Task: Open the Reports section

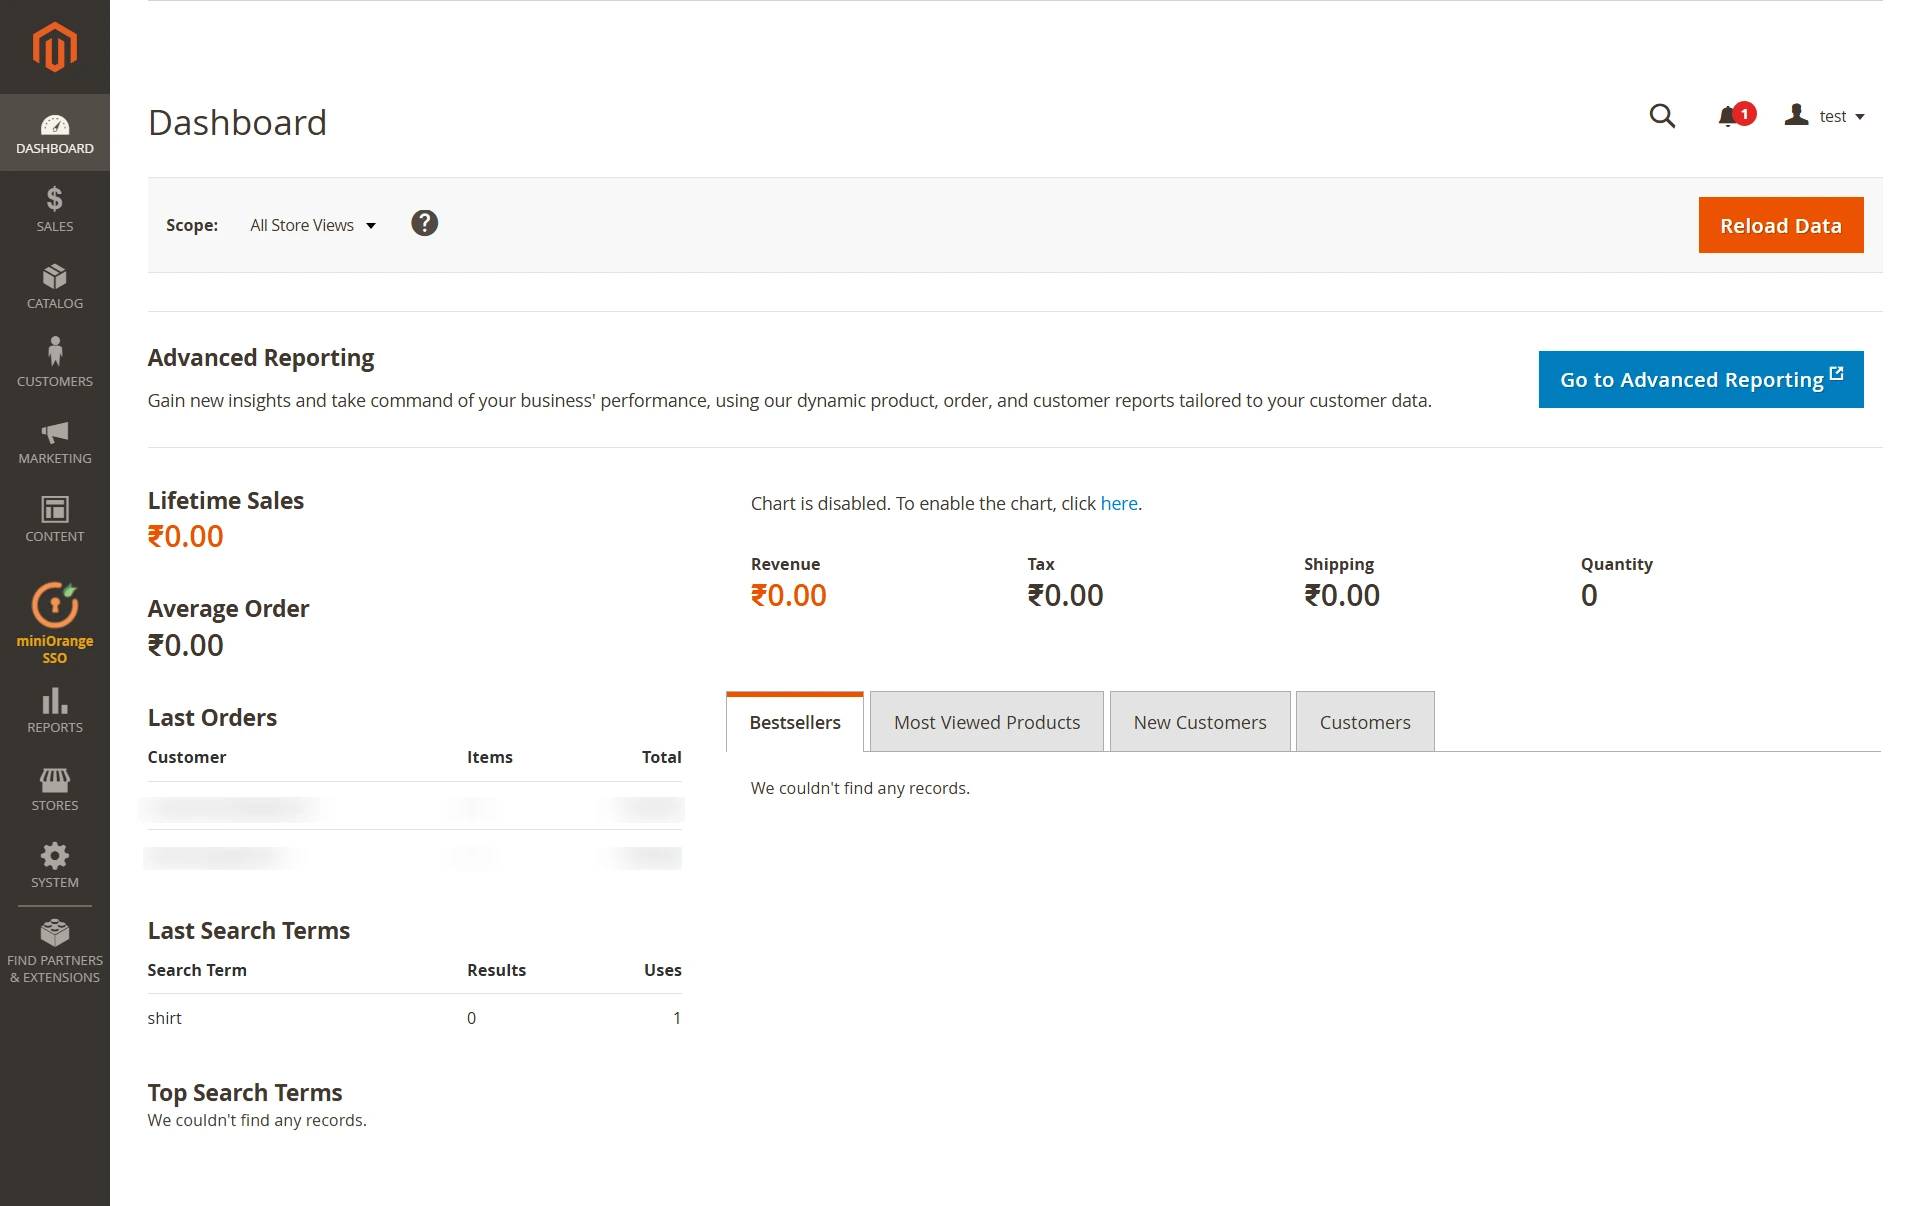Action: point(55,707)
